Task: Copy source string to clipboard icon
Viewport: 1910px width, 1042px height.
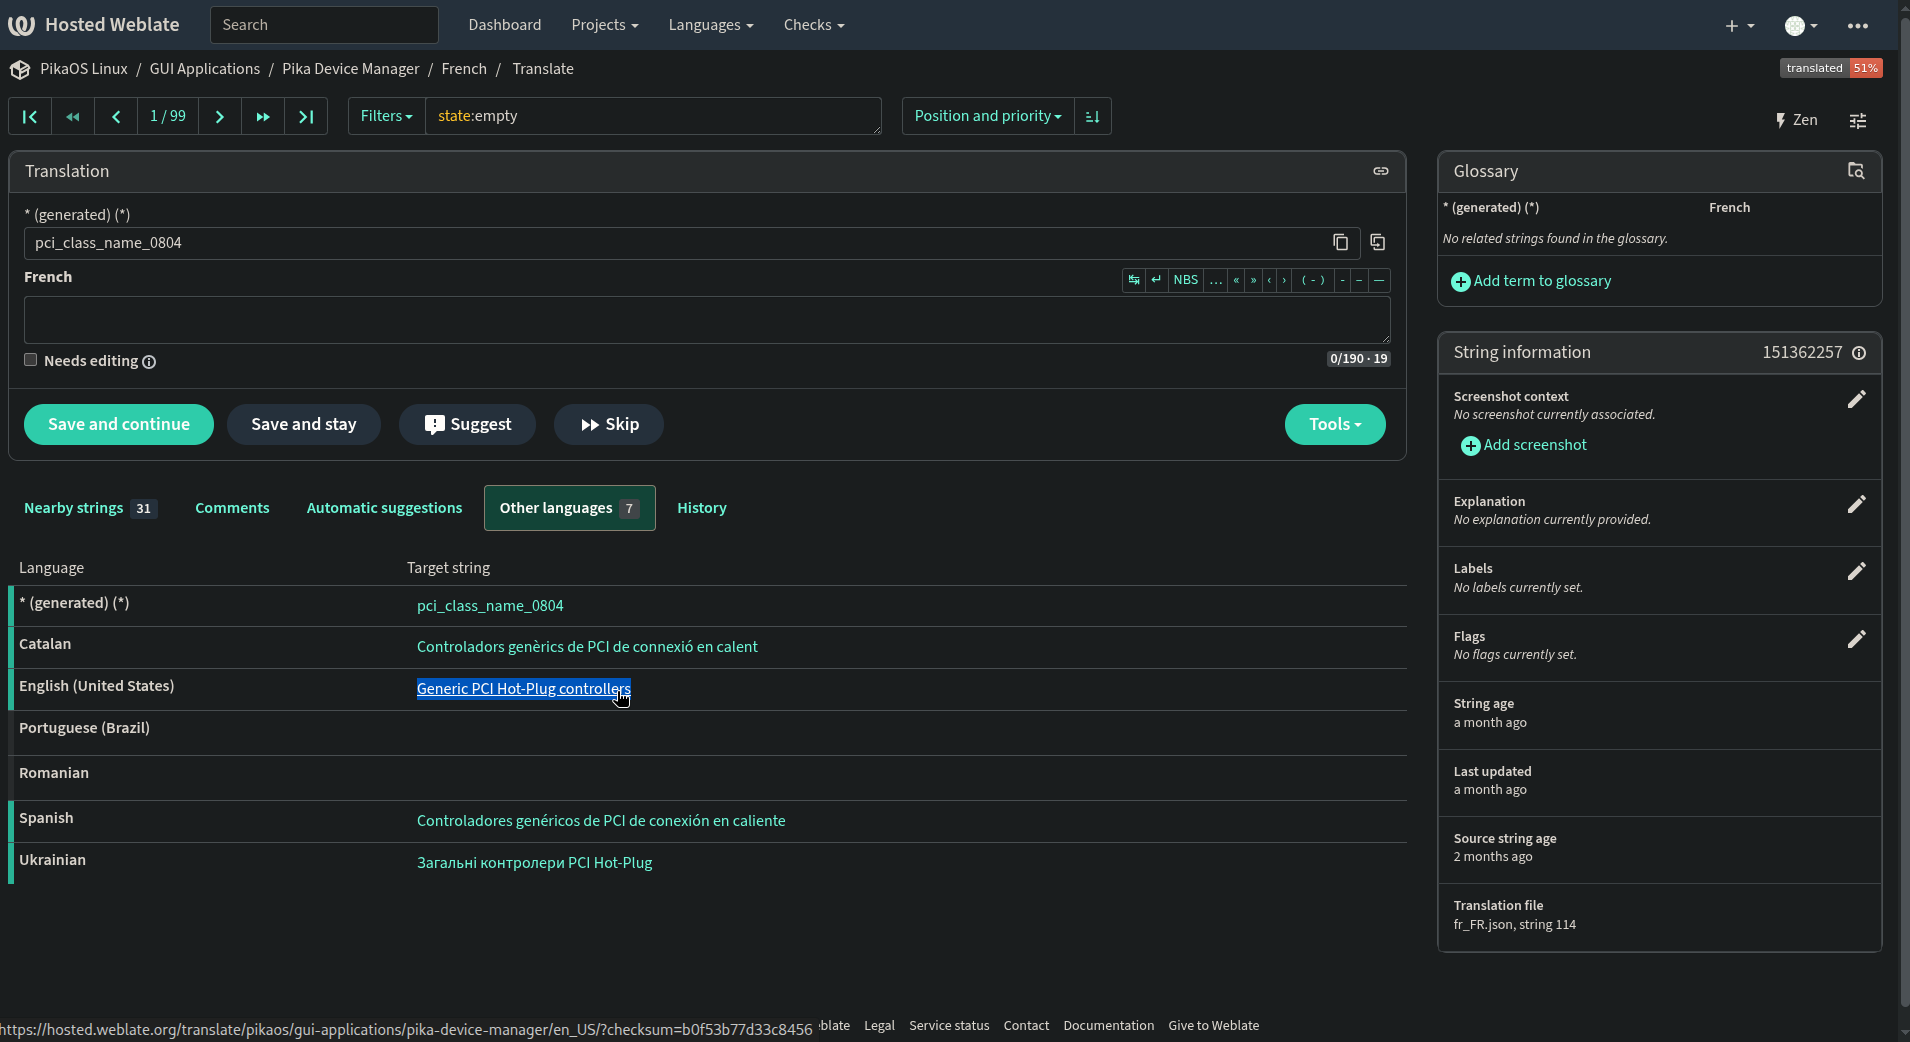Action: click(1341, 242)
